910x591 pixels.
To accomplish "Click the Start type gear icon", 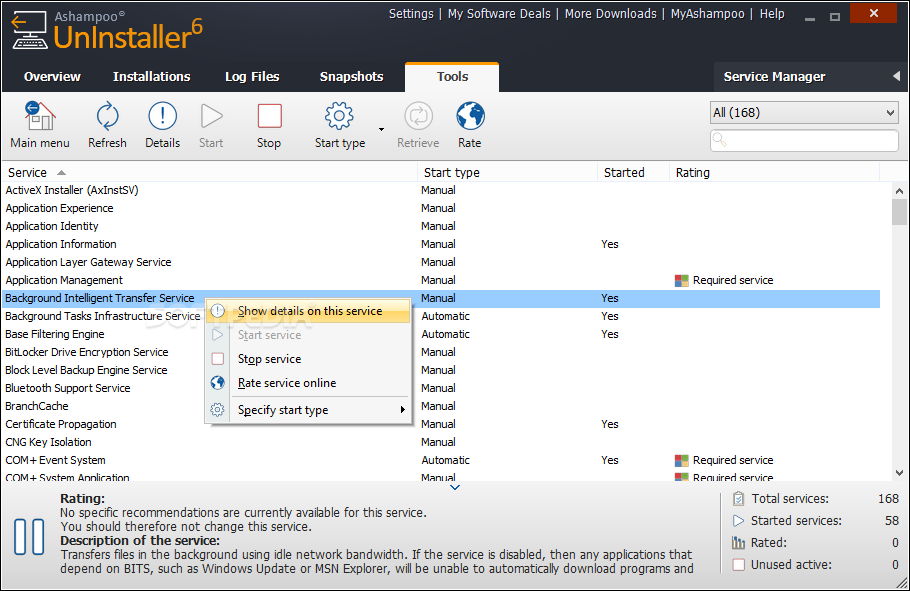I will [340, 116].
